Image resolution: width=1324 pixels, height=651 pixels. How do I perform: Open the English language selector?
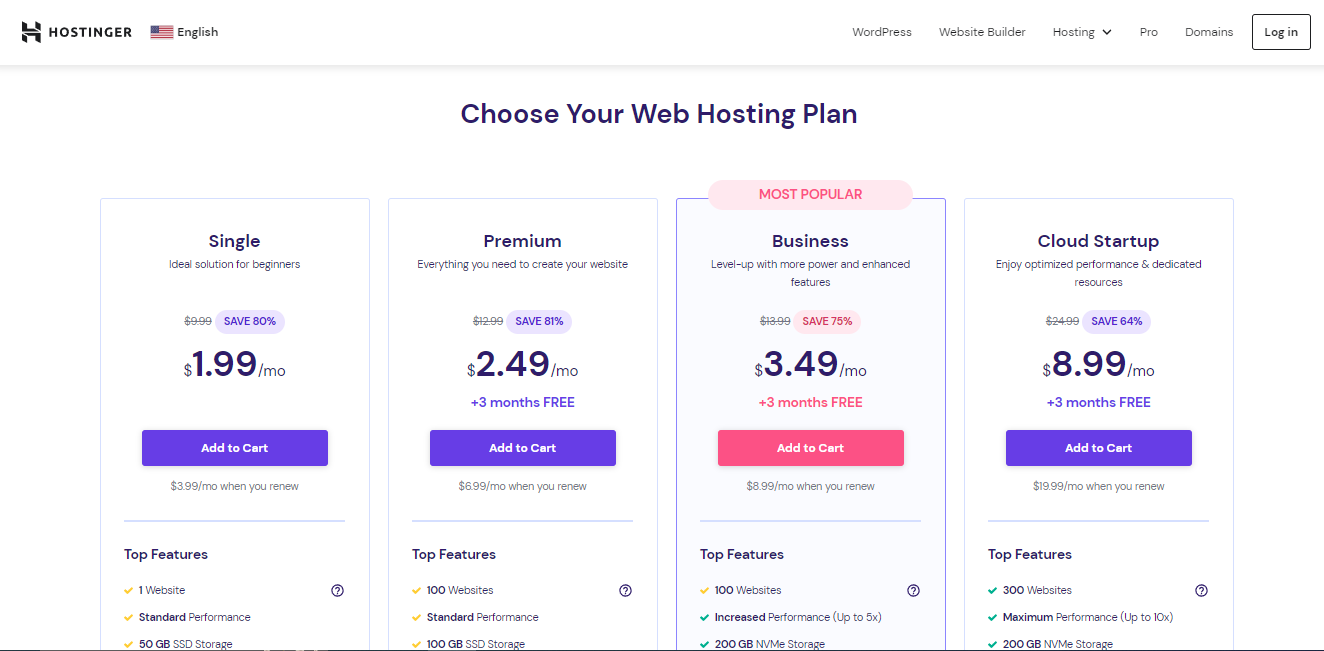(197, 32)
